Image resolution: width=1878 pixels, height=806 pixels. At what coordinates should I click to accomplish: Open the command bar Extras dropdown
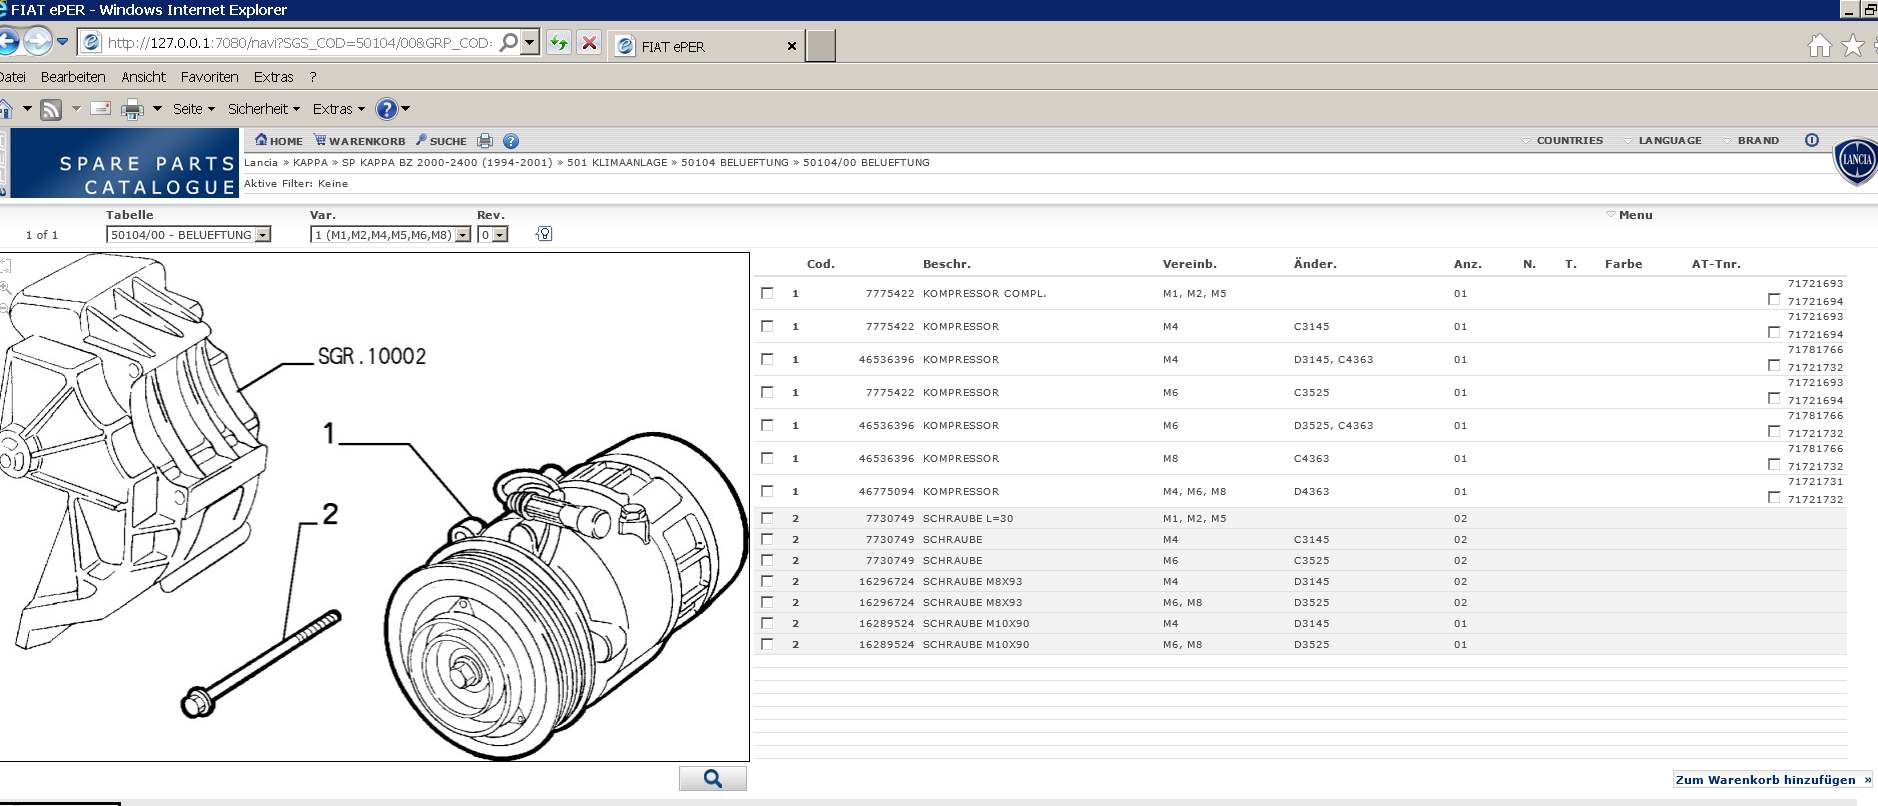tap(339, 109)
